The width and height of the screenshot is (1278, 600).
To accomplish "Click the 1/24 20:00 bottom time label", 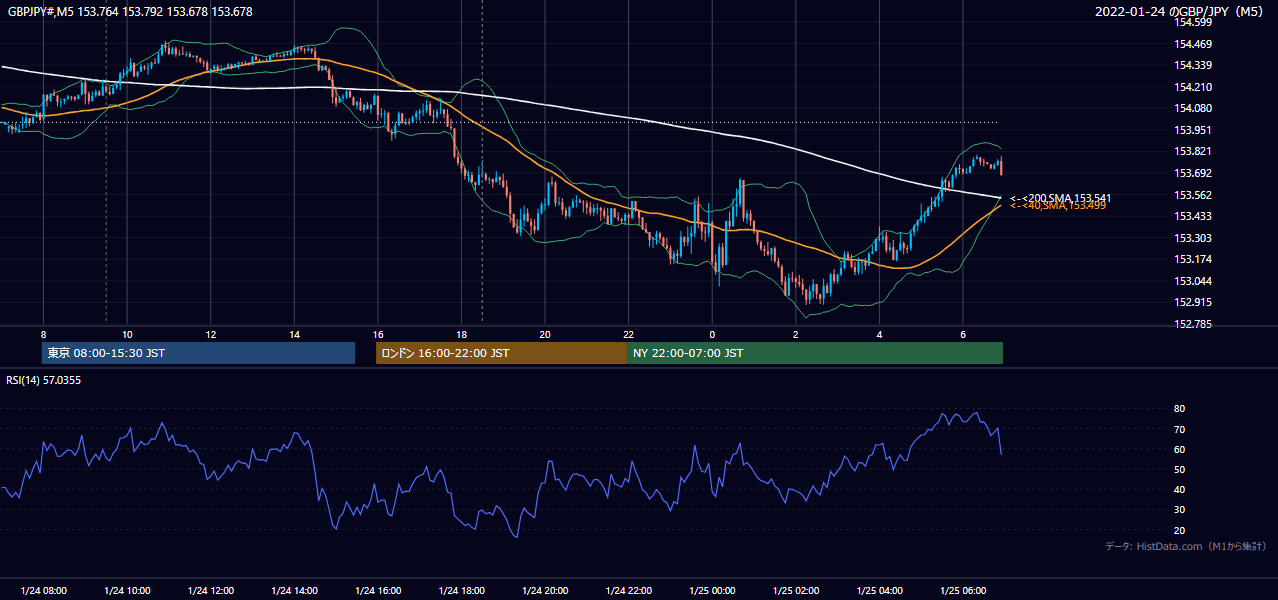I will (x=545, y=591).
